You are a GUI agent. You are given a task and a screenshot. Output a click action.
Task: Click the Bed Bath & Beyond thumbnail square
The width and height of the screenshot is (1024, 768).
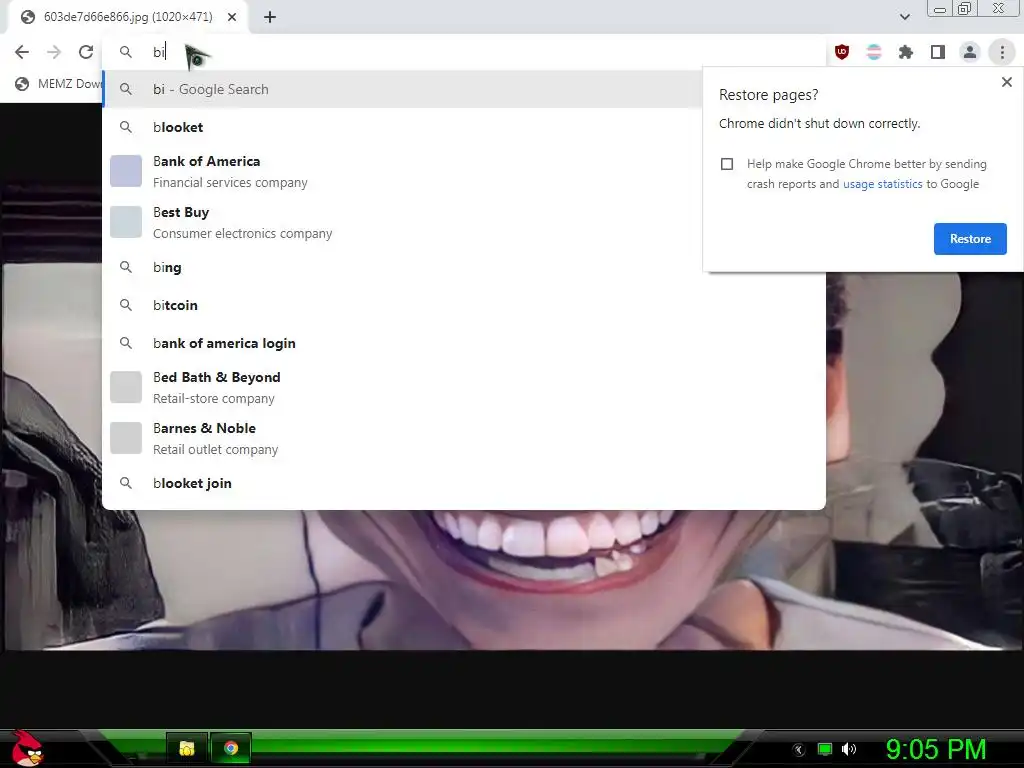pos(126,387)
